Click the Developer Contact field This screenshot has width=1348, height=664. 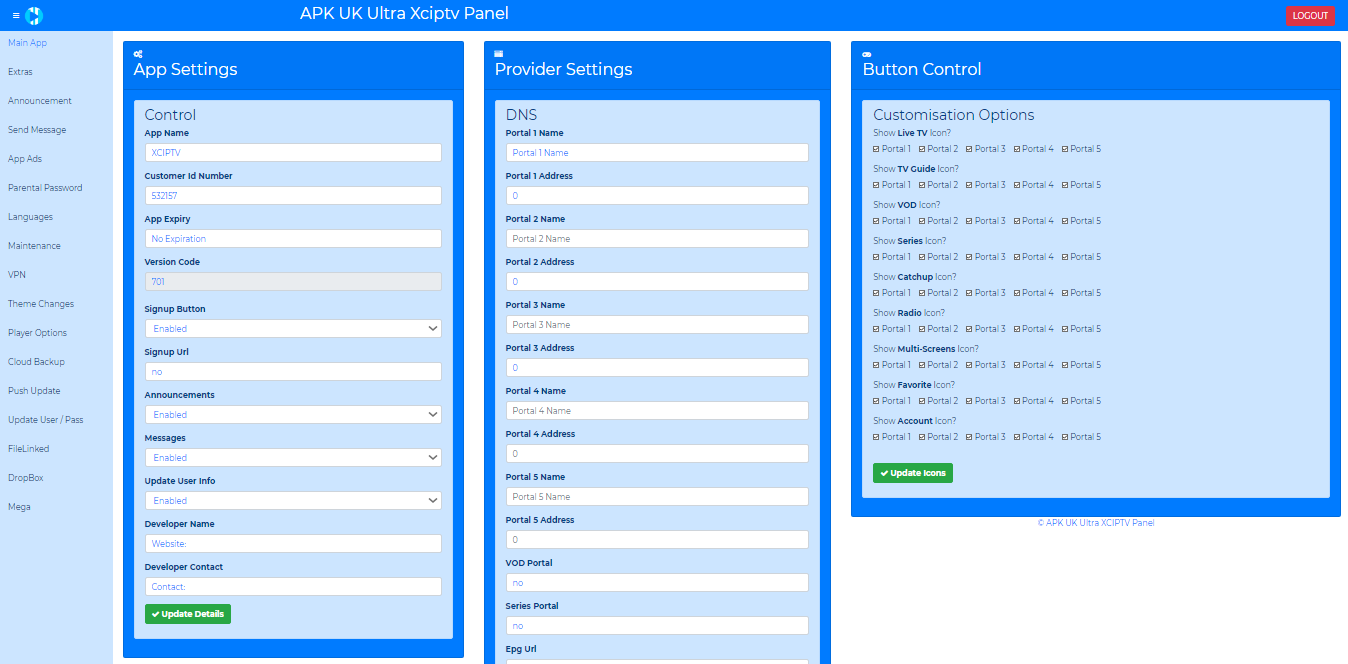(x=293, y=586)
